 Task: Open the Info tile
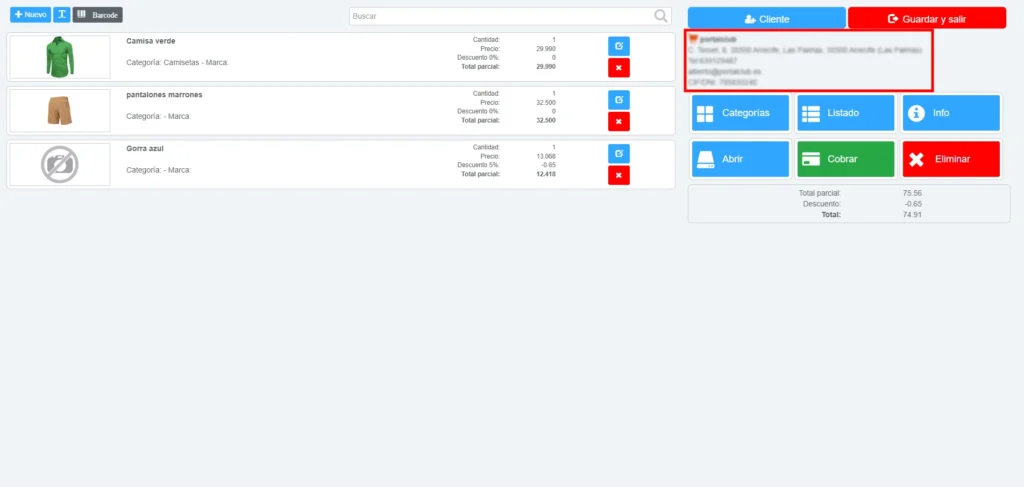[952, 113]
